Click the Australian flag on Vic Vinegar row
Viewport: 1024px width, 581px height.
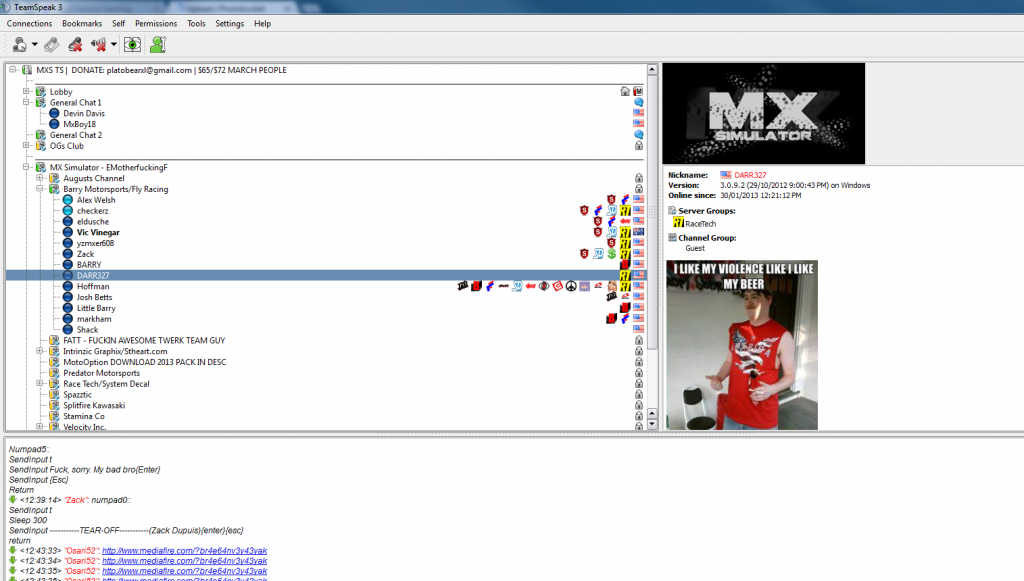(638, 232)
